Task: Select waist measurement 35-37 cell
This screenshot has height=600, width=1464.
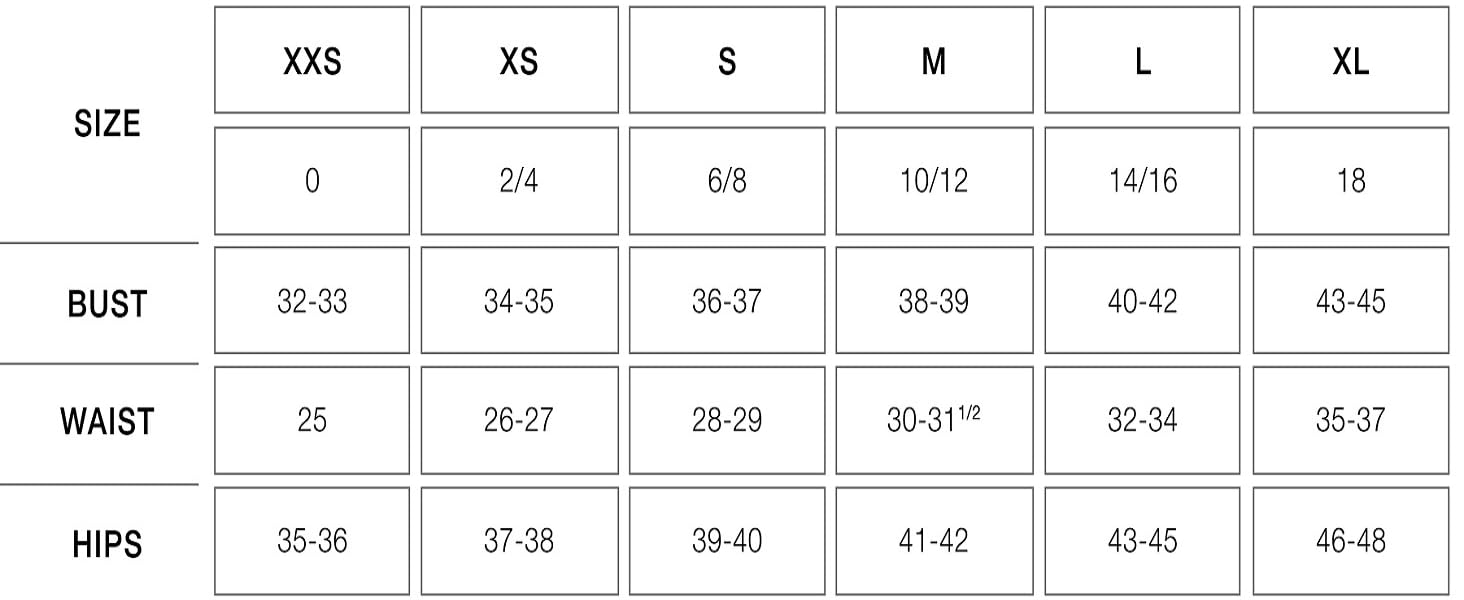Action: 1350,420
